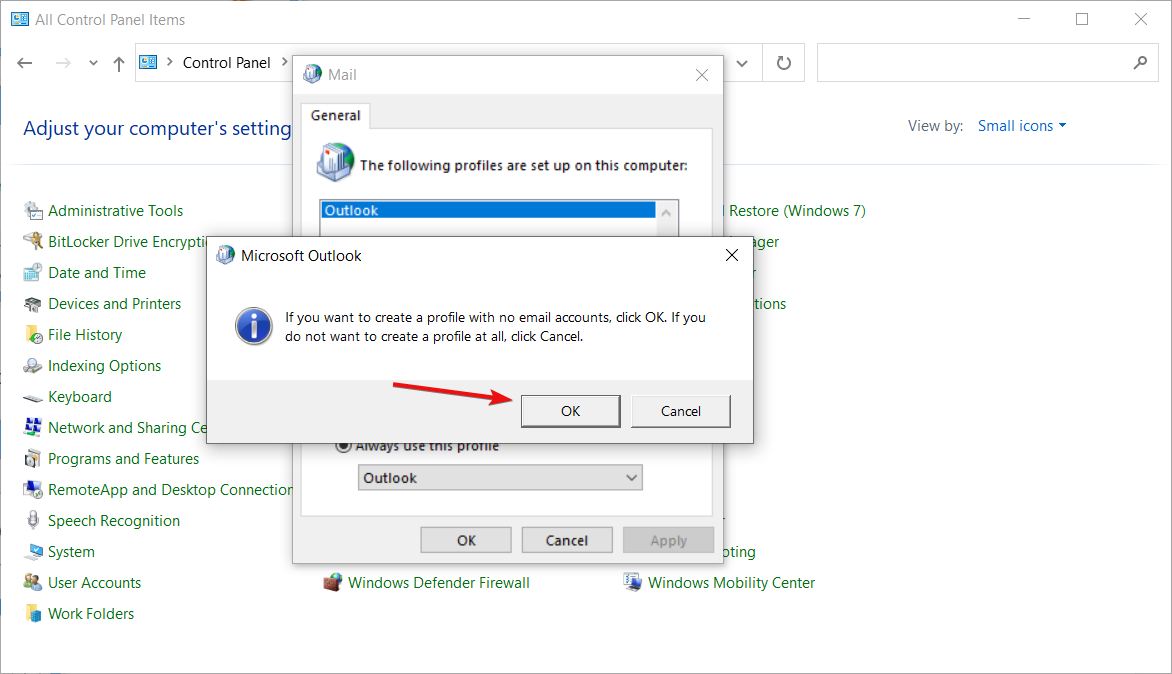Minimize the All Control Panel Items window
Image resolution: width=1172 pixels, height=674 pixels.
pyautogui.click(x=1024, y=19)
